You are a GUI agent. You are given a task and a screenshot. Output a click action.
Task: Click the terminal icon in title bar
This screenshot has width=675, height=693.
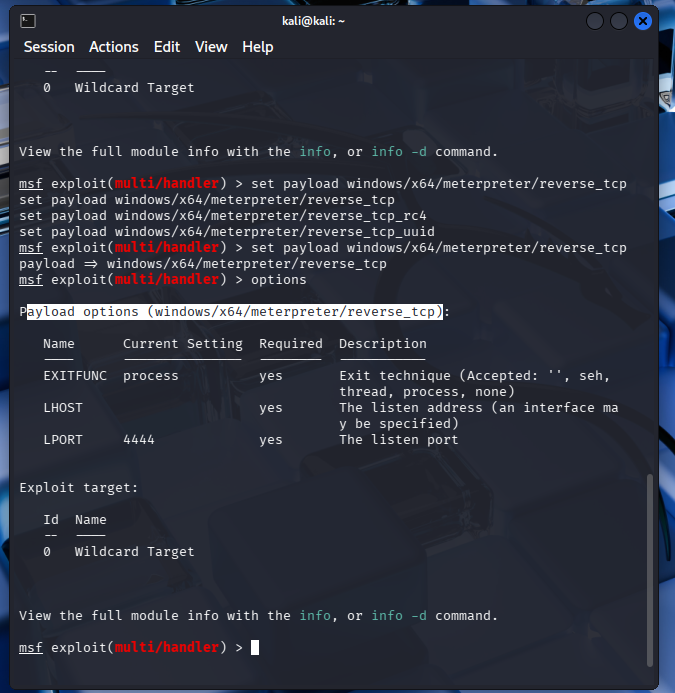(28, 21)
